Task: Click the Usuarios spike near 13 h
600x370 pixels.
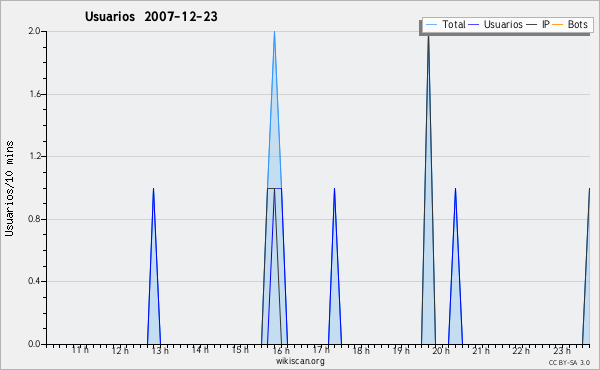Action: [x=153, y=266]
